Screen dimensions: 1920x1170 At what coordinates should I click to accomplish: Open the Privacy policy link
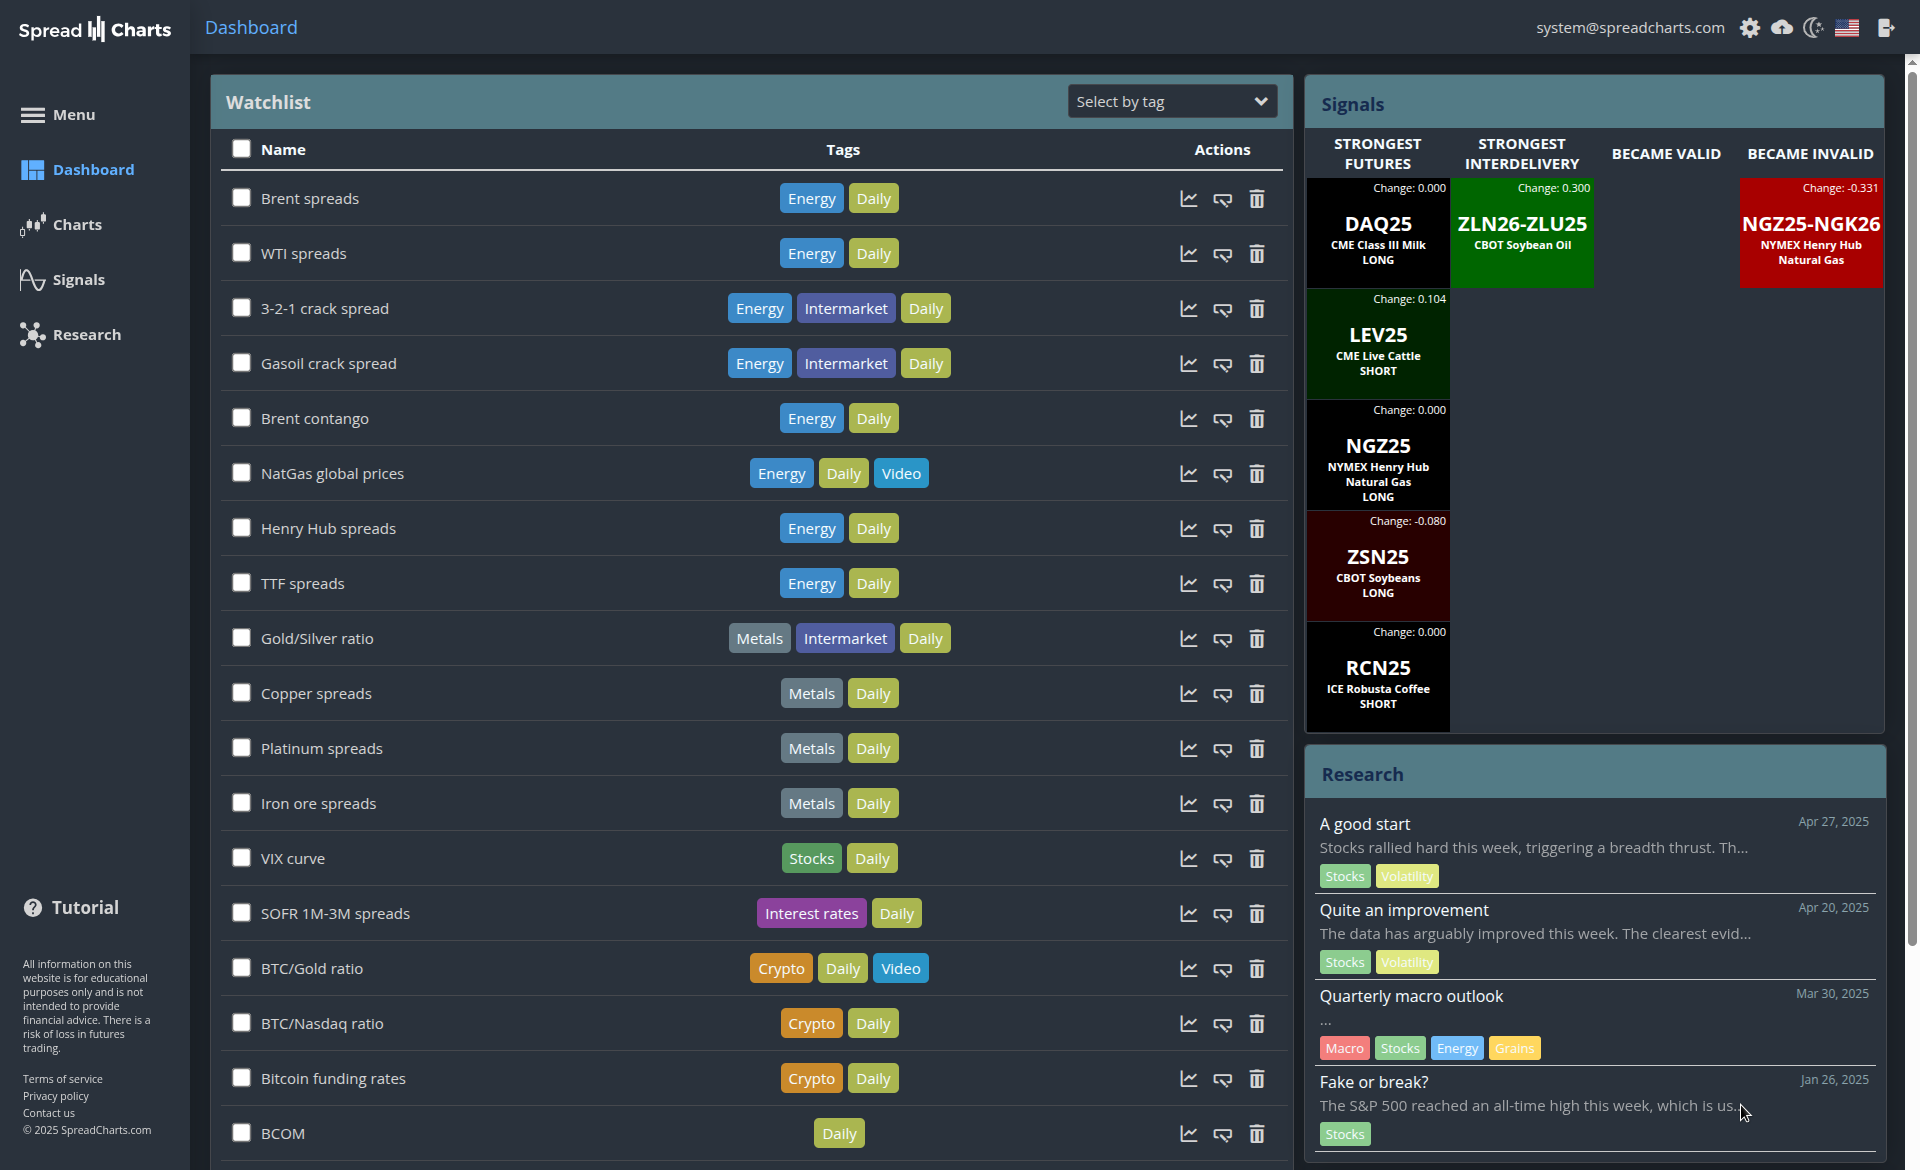pos(56,1096)
